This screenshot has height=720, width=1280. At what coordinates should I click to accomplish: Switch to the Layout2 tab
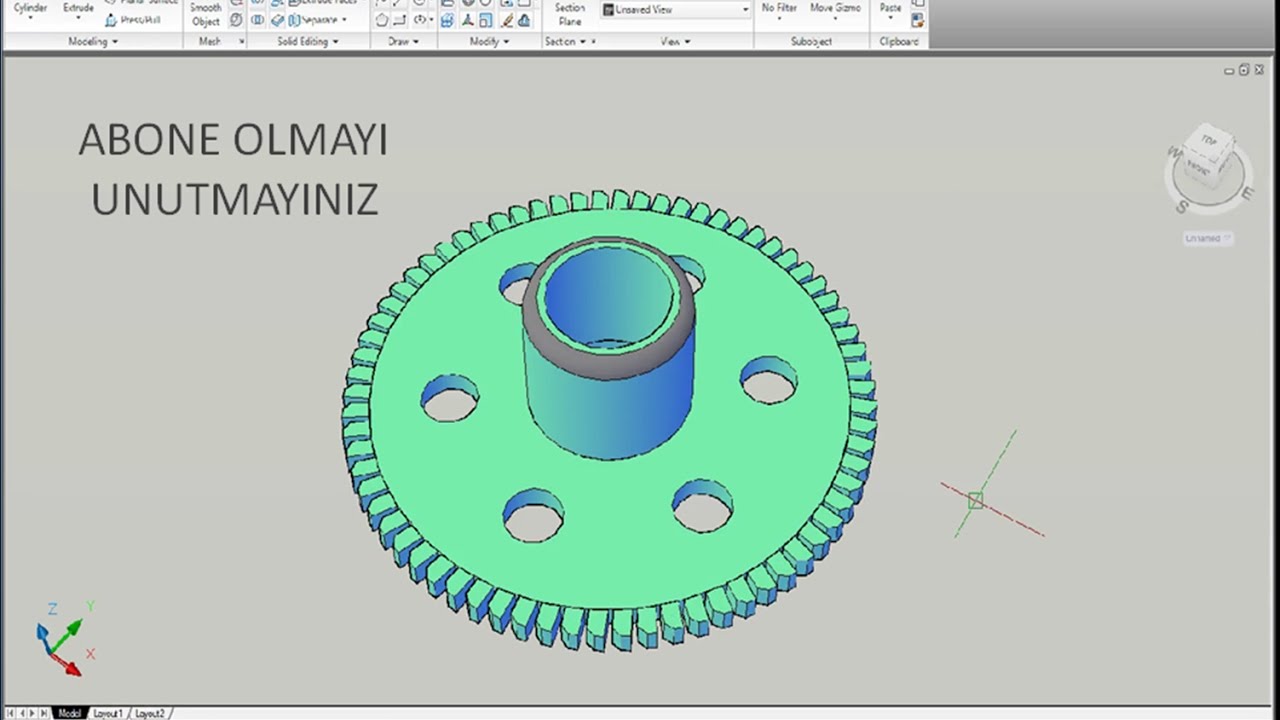(x=149, y=713)
